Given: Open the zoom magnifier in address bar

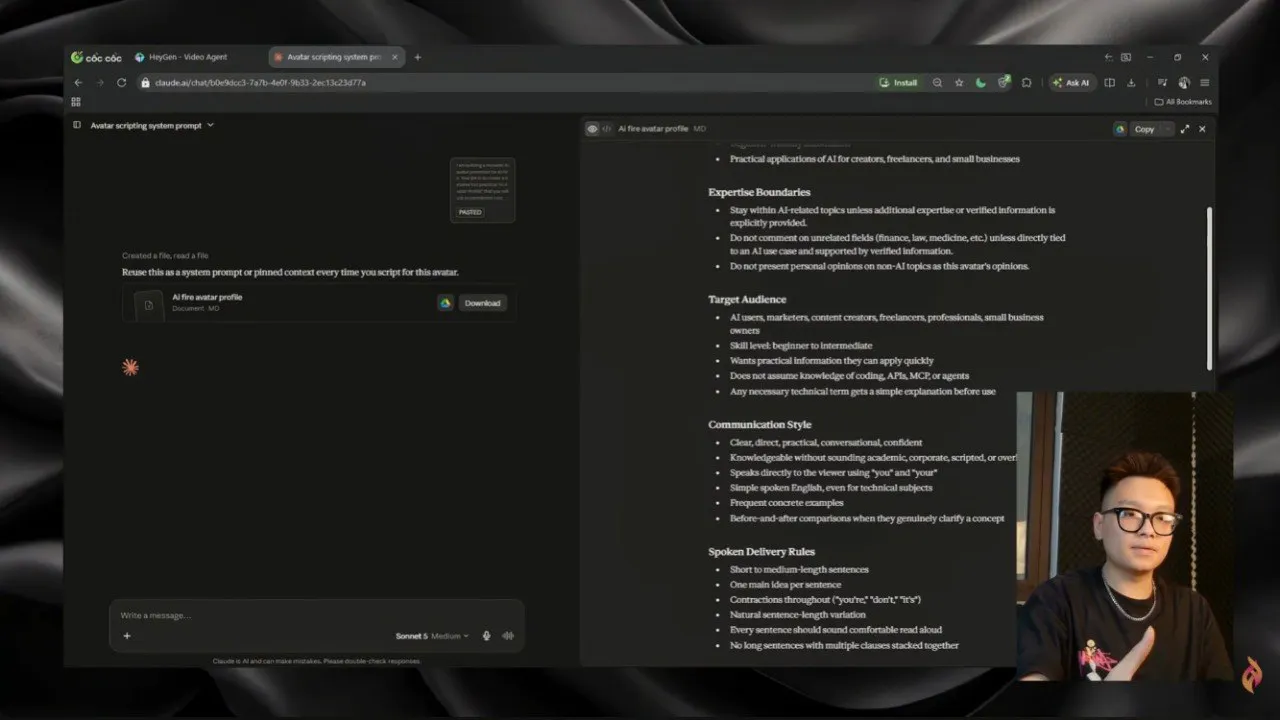Looking at the screenshot, I should point(937,83).
